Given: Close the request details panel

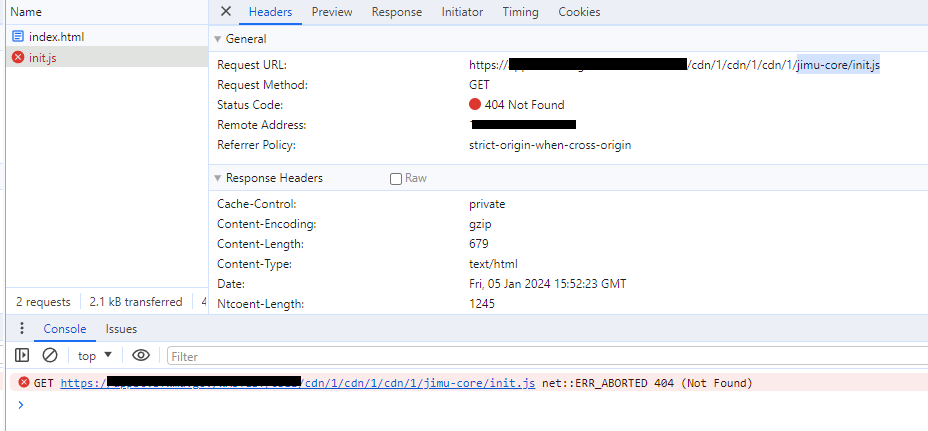Looking at the screenshot, I should (226, 12).
